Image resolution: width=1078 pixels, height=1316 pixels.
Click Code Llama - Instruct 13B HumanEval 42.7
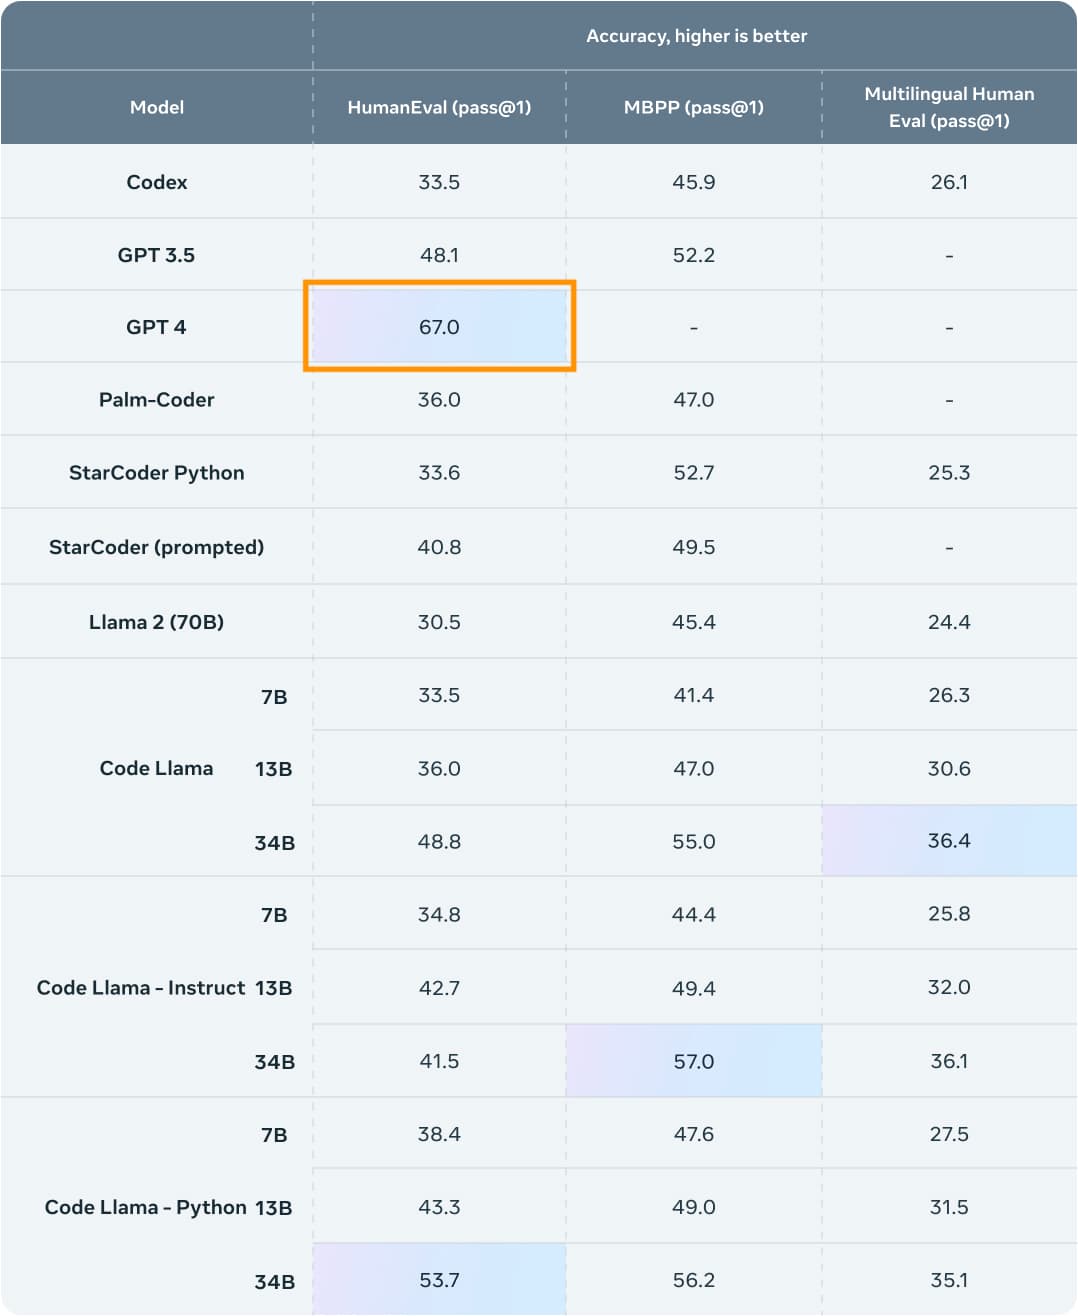pyautogui.click(x=439, y=988)
